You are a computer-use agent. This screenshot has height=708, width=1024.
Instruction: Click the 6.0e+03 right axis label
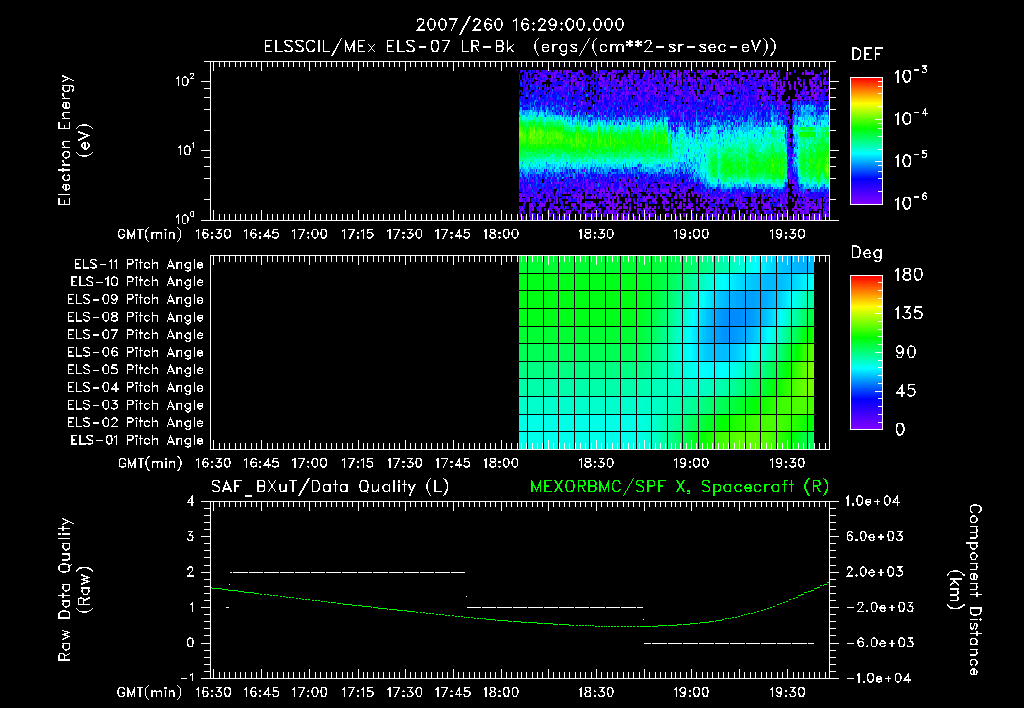tap(875, 536)
